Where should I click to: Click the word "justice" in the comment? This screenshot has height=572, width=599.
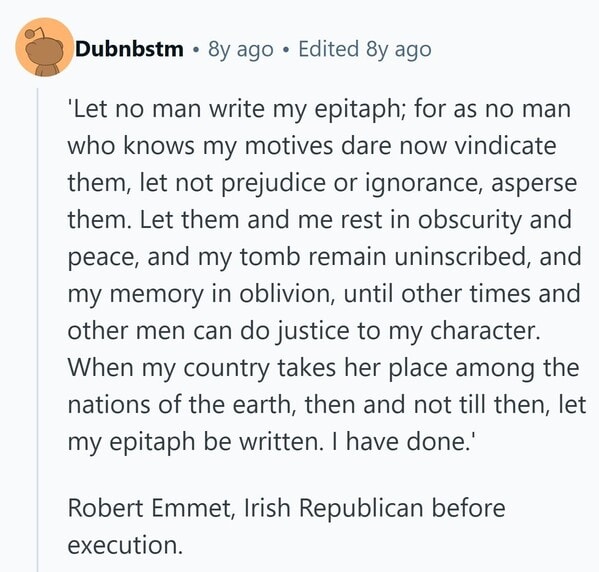coord(313,331)
